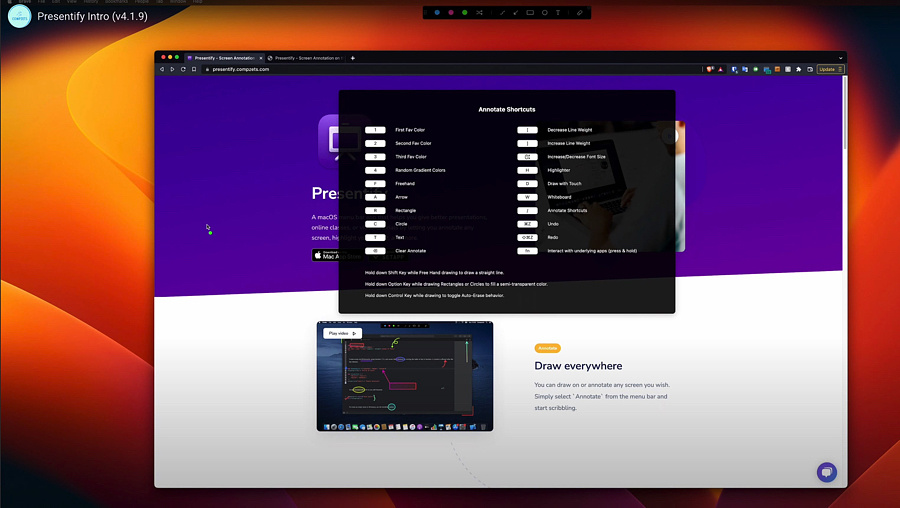Go forward in the browser
Screen dimensions: 900x508
[172, 69]
